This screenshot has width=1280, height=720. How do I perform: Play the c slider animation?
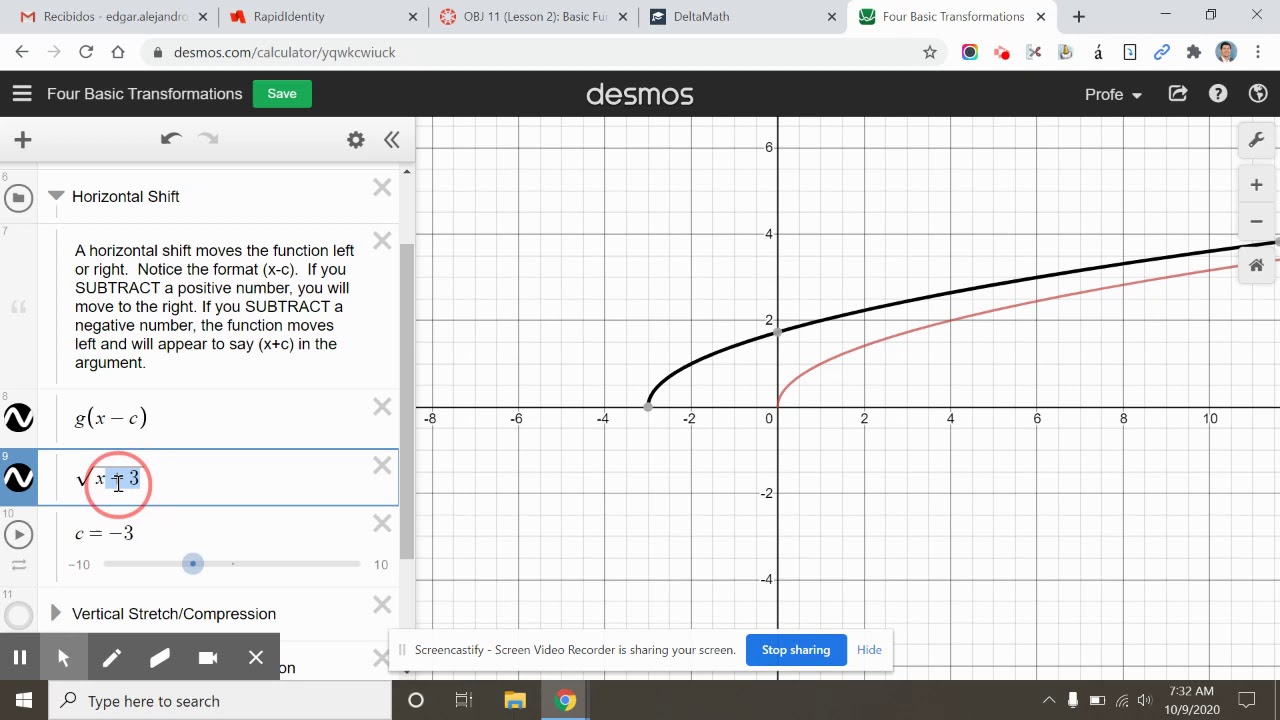18,534
